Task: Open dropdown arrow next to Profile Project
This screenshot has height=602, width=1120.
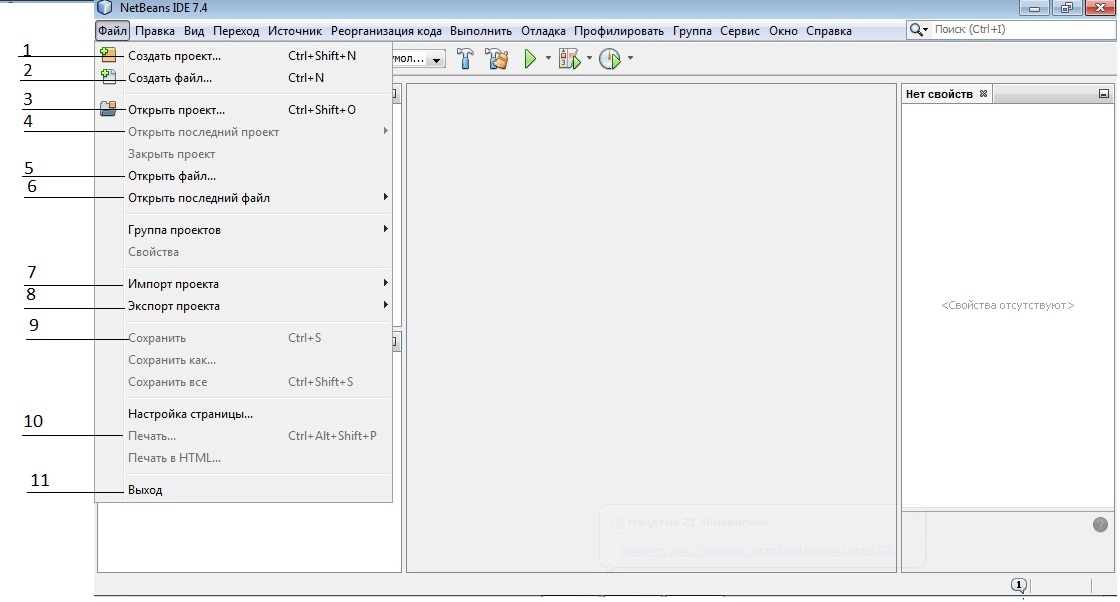Action: (630, 59)
